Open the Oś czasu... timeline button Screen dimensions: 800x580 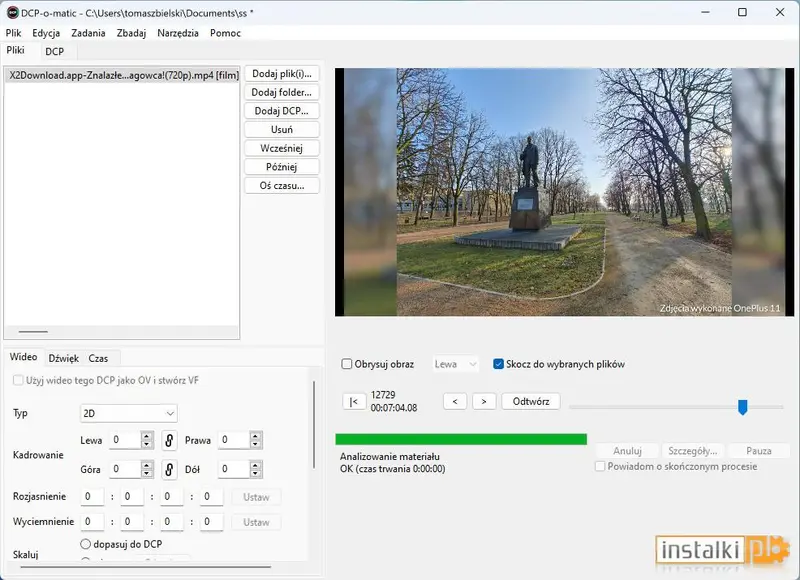[x=282, y=186]
